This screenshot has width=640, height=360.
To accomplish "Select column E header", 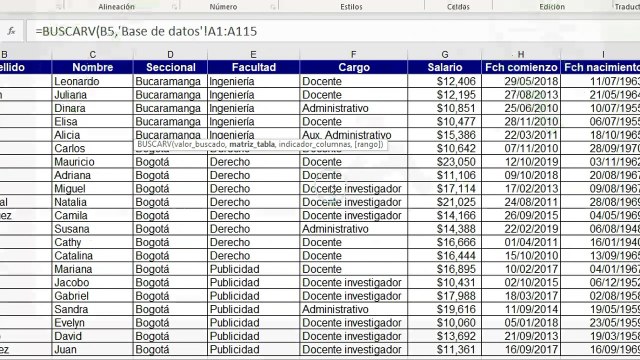I will pyautogui.click(x=253, y=54).
